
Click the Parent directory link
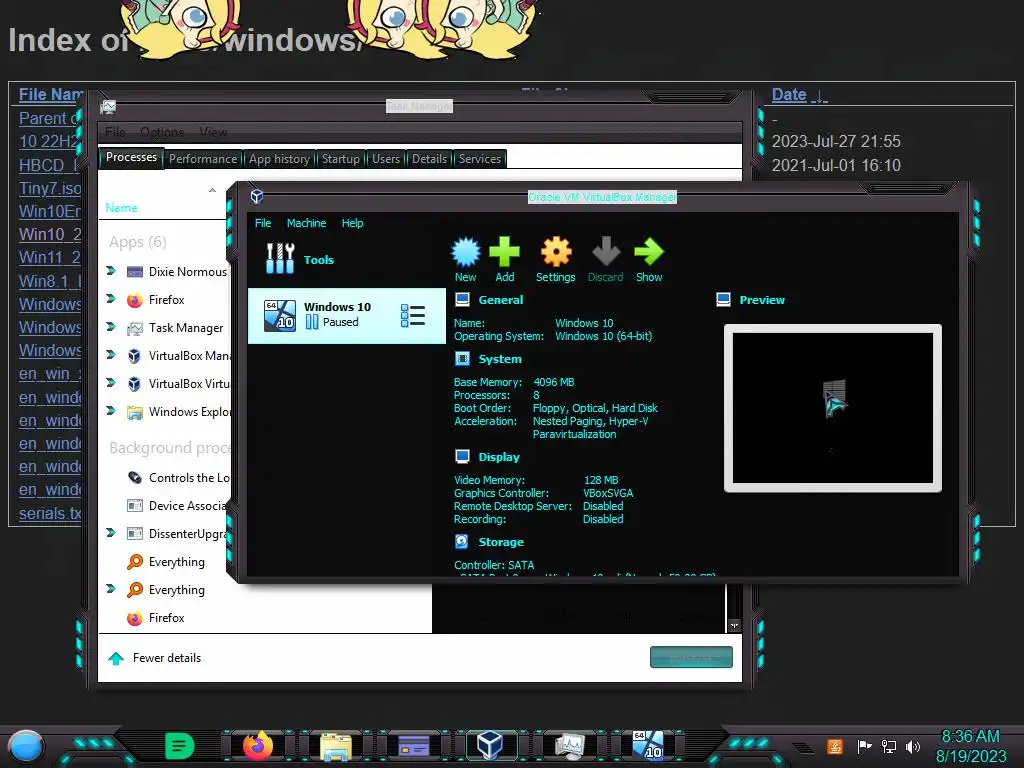48,118
